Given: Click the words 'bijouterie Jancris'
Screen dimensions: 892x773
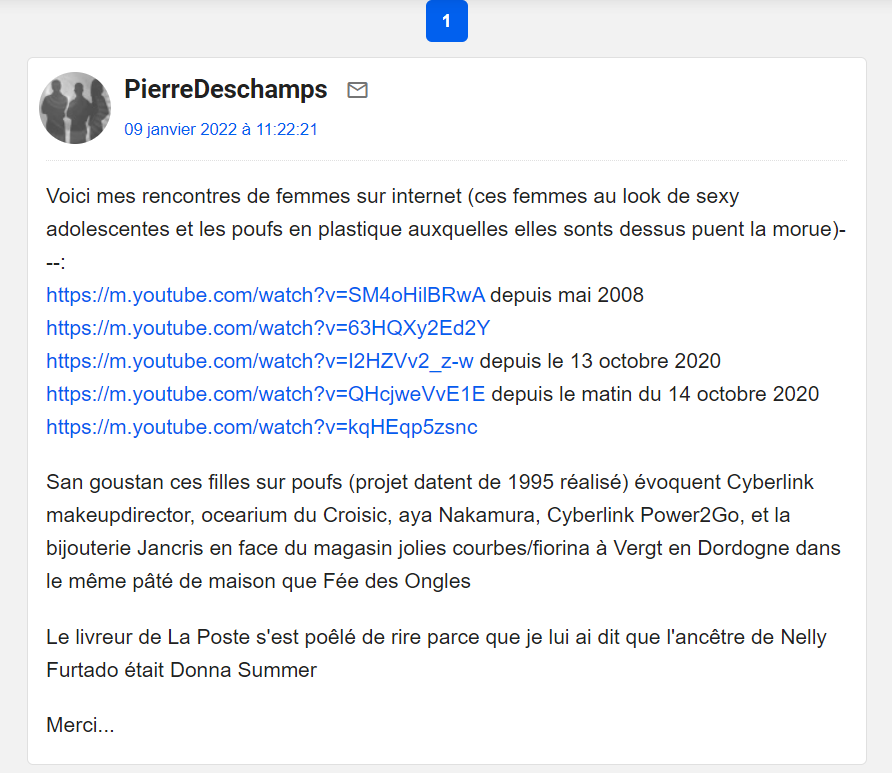Looking at the screenshot, I should point(125,548).
